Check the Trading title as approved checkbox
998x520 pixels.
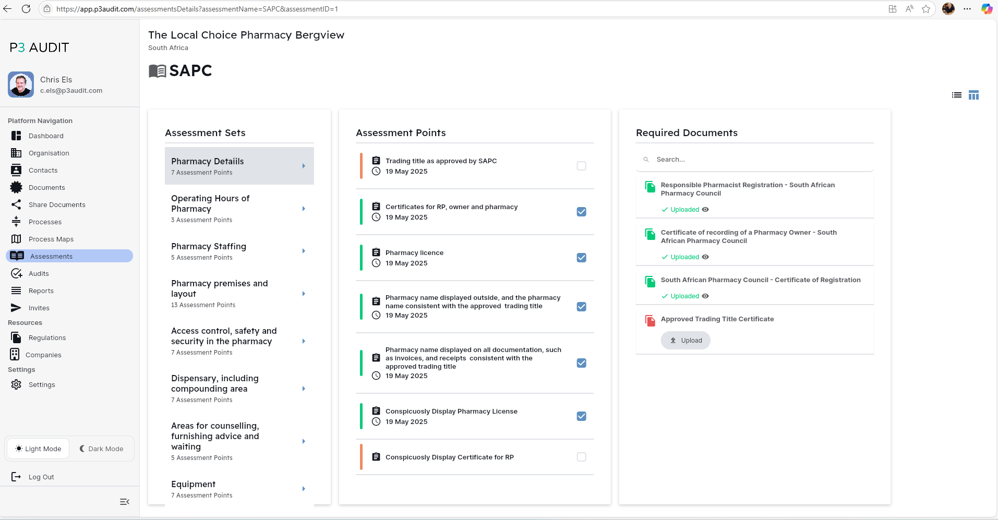581,166
